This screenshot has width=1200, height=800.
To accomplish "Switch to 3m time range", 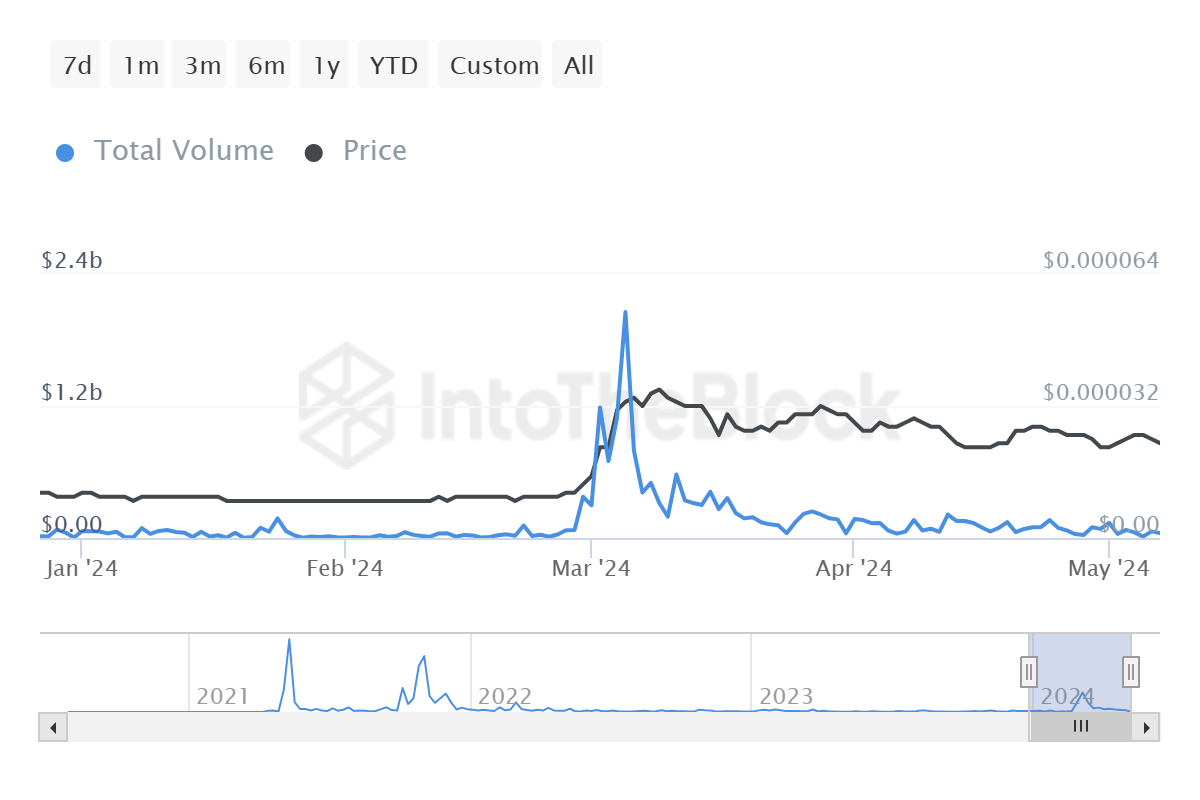I will point(202,66).
